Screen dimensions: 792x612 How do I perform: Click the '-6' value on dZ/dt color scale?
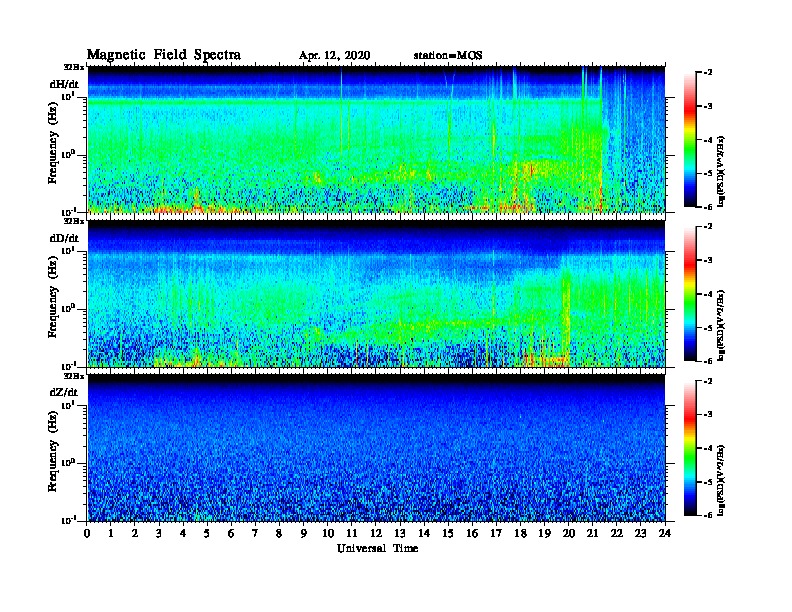[x=708, y=515]
